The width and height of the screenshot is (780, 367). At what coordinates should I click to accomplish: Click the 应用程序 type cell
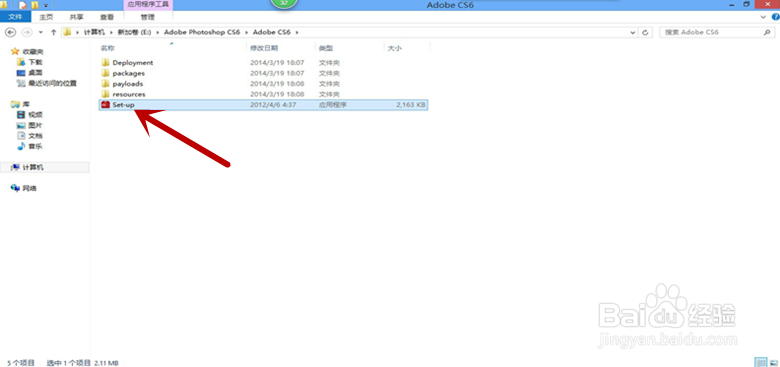coord(333,104)
